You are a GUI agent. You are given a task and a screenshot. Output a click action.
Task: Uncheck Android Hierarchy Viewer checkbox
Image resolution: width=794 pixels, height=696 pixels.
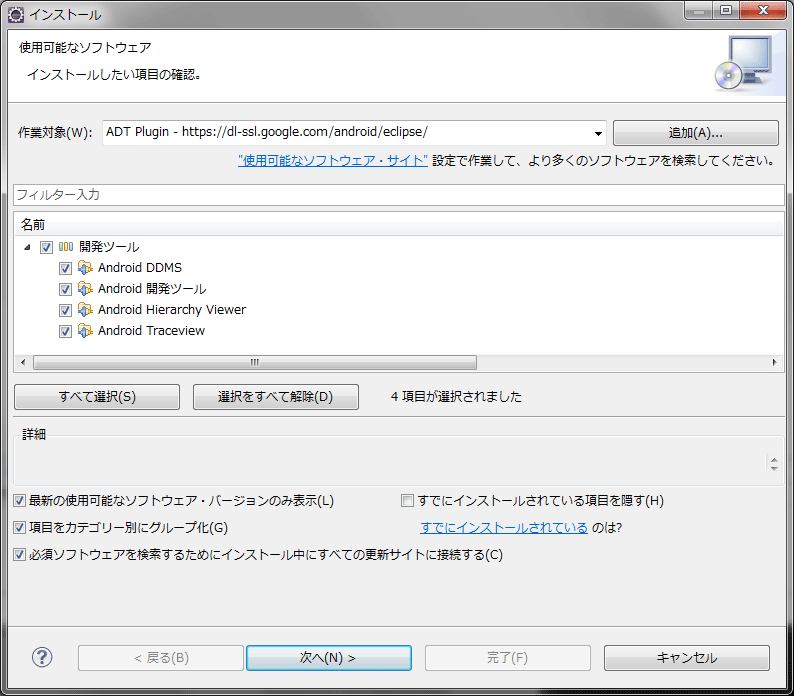(x=65, y=310)
